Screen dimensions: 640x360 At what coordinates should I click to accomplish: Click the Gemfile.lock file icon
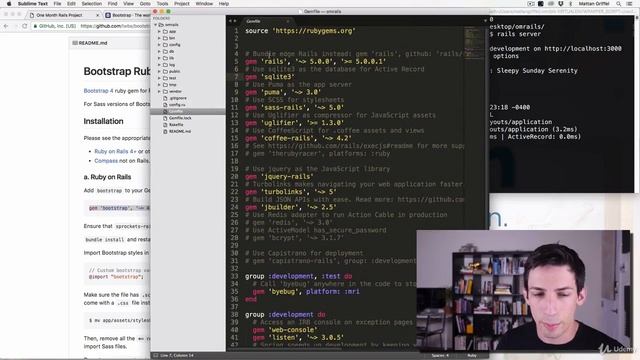(x=165, y=118)
